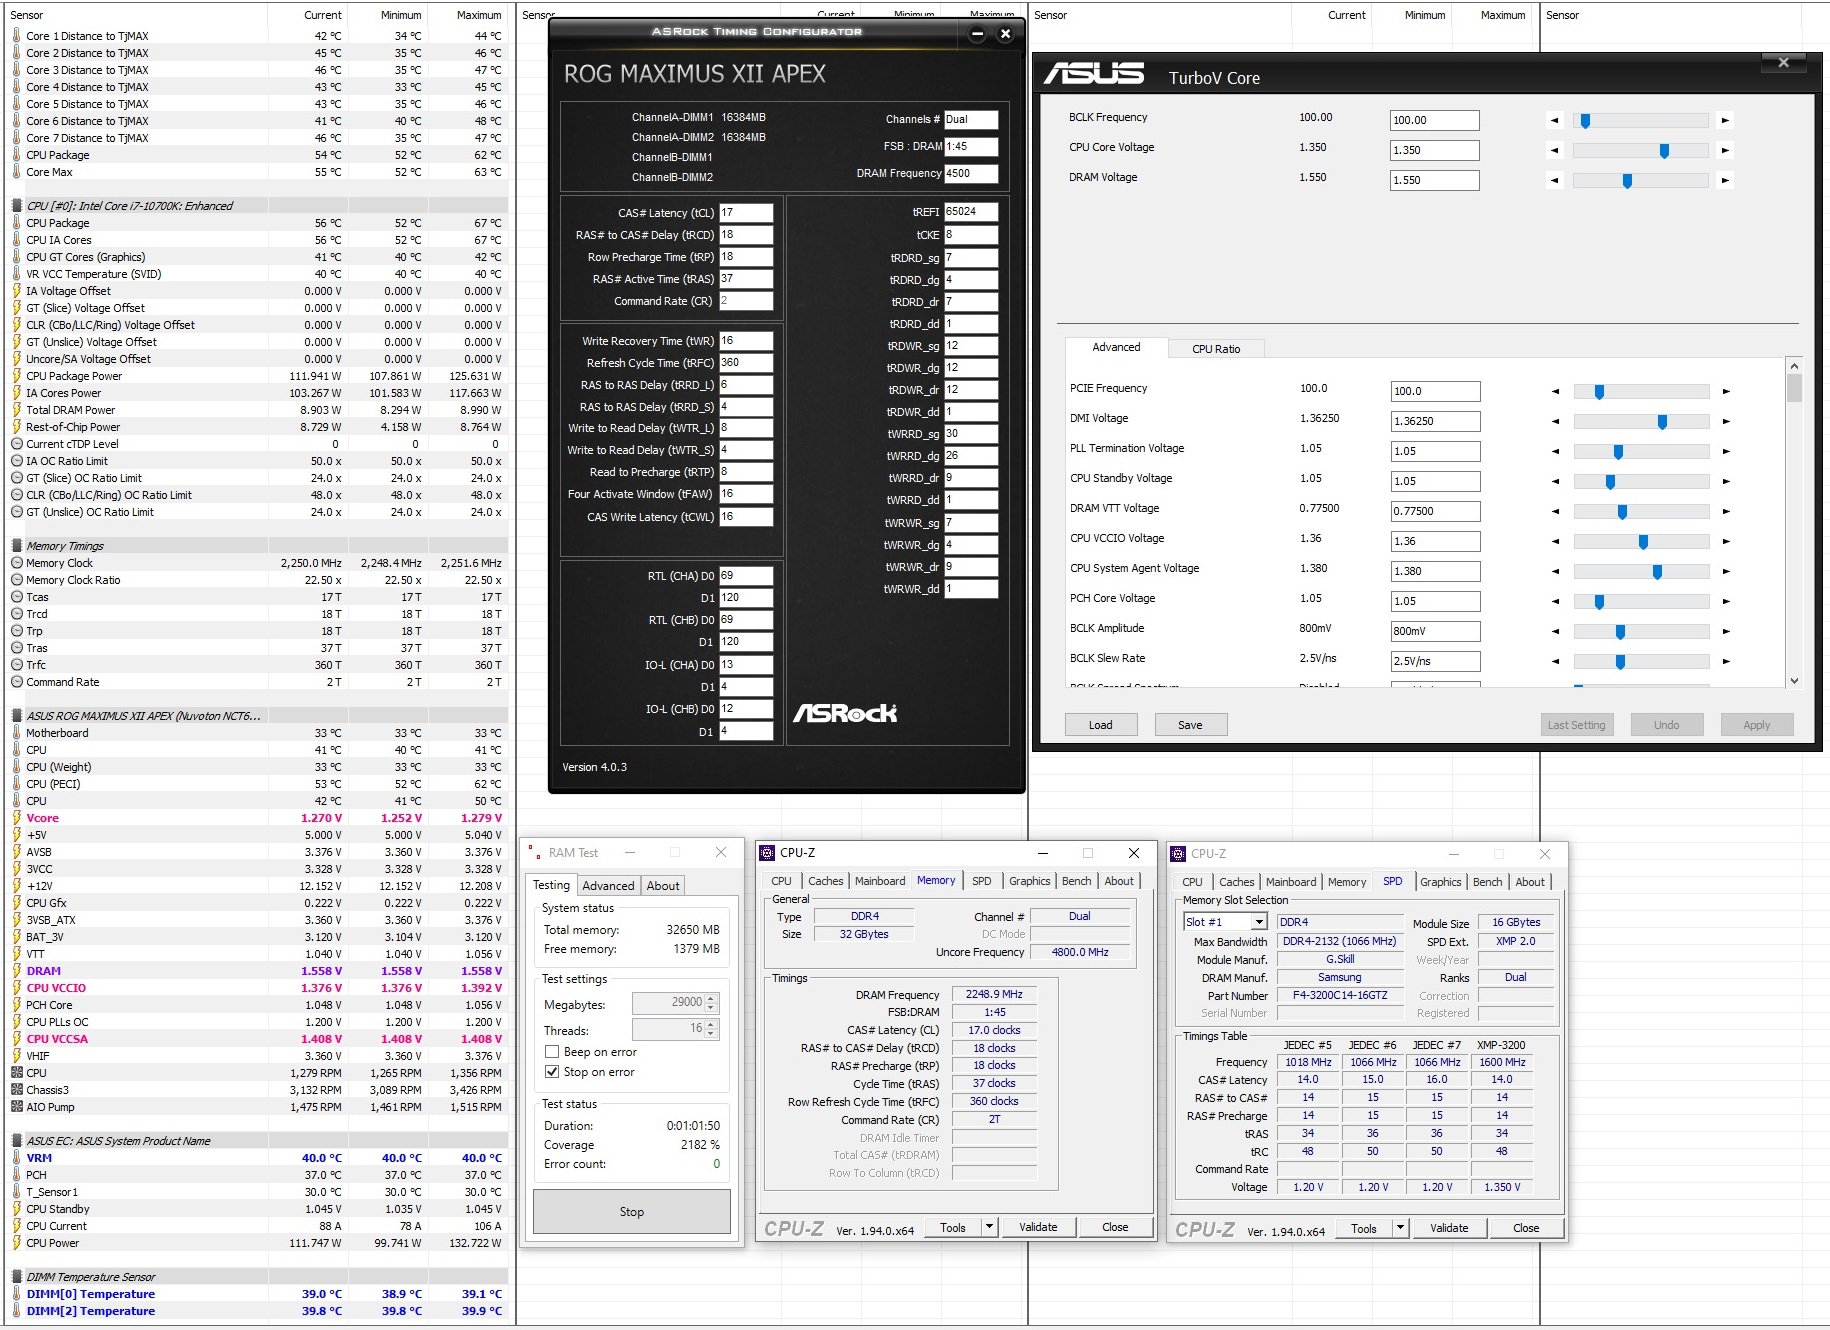Click the Refresh Cycle Time (tRFC) field
Image resolution: width=1830 pixels, height=1330 pixels.
[x=746, y=363]
